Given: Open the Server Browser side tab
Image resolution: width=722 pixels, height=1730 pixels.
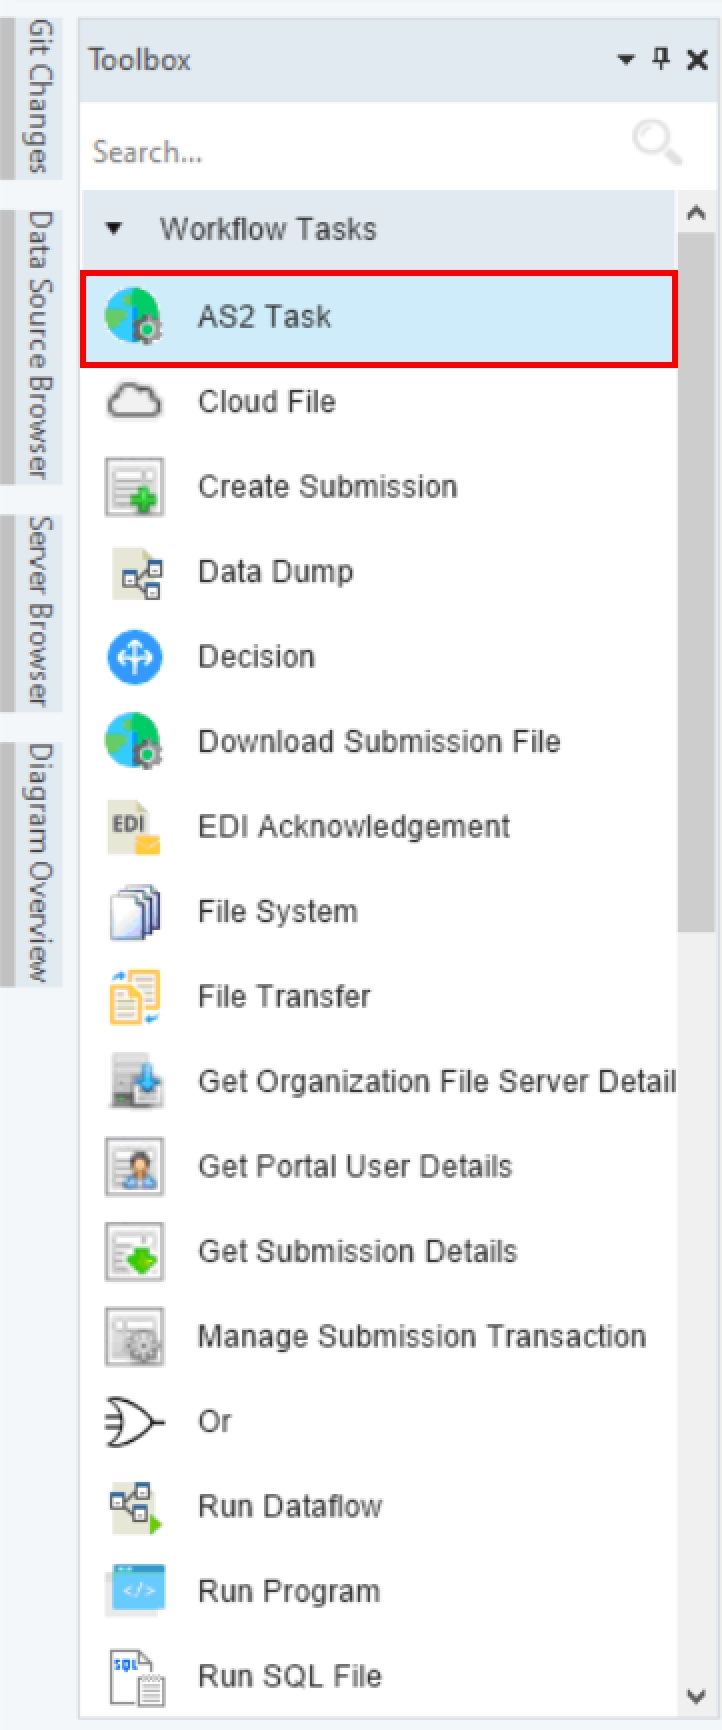Looking at the screenshot, I should tap(40, 611).
